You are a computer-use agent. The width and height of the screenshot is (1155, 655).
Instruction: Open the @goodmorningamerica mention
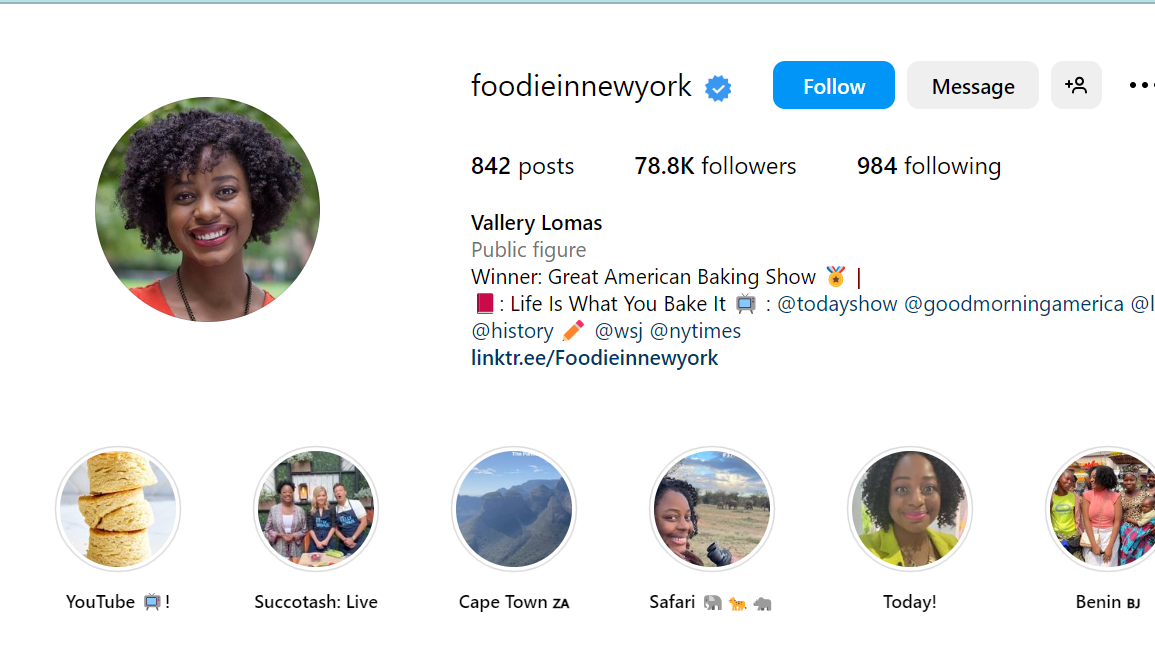pos(1013,304)
